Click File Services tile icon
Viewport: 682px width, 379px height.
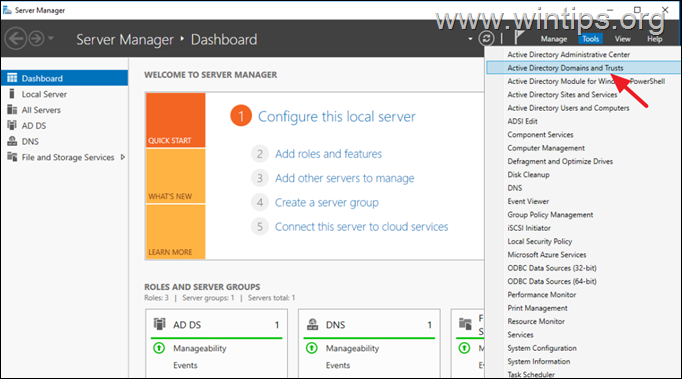coord(465,324)
